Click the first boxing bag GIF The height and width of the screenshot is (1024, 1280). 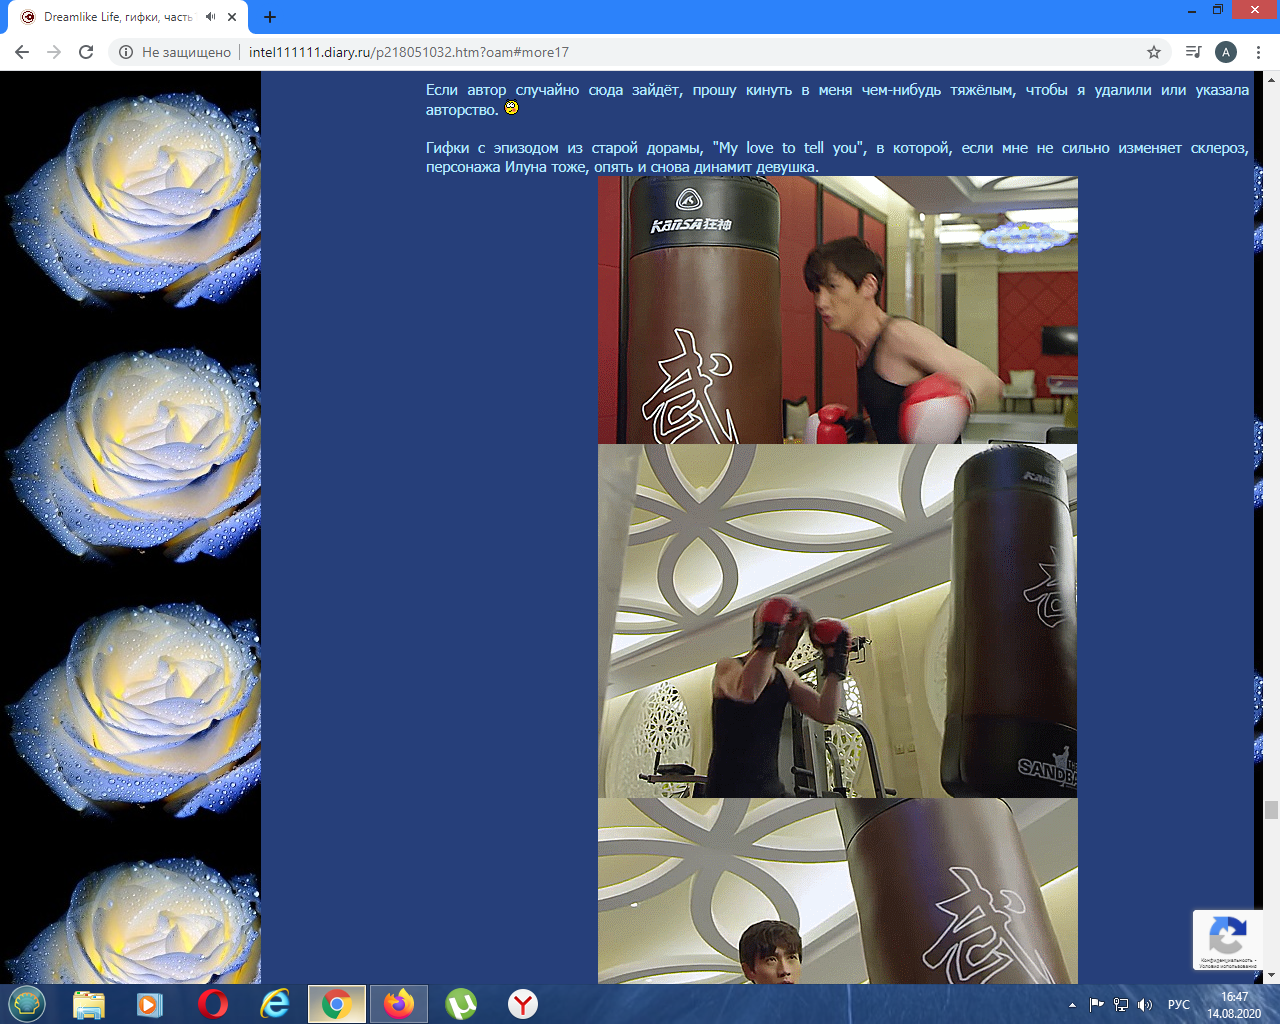838,310
